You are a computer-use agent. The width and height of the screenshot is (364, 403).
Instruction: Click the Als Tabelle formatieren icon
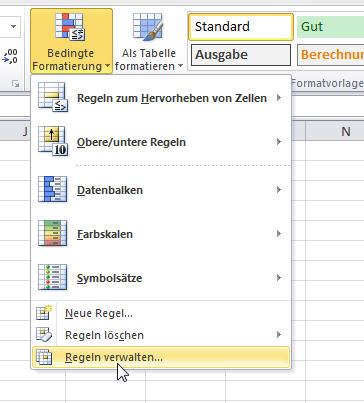pos(148,27)
